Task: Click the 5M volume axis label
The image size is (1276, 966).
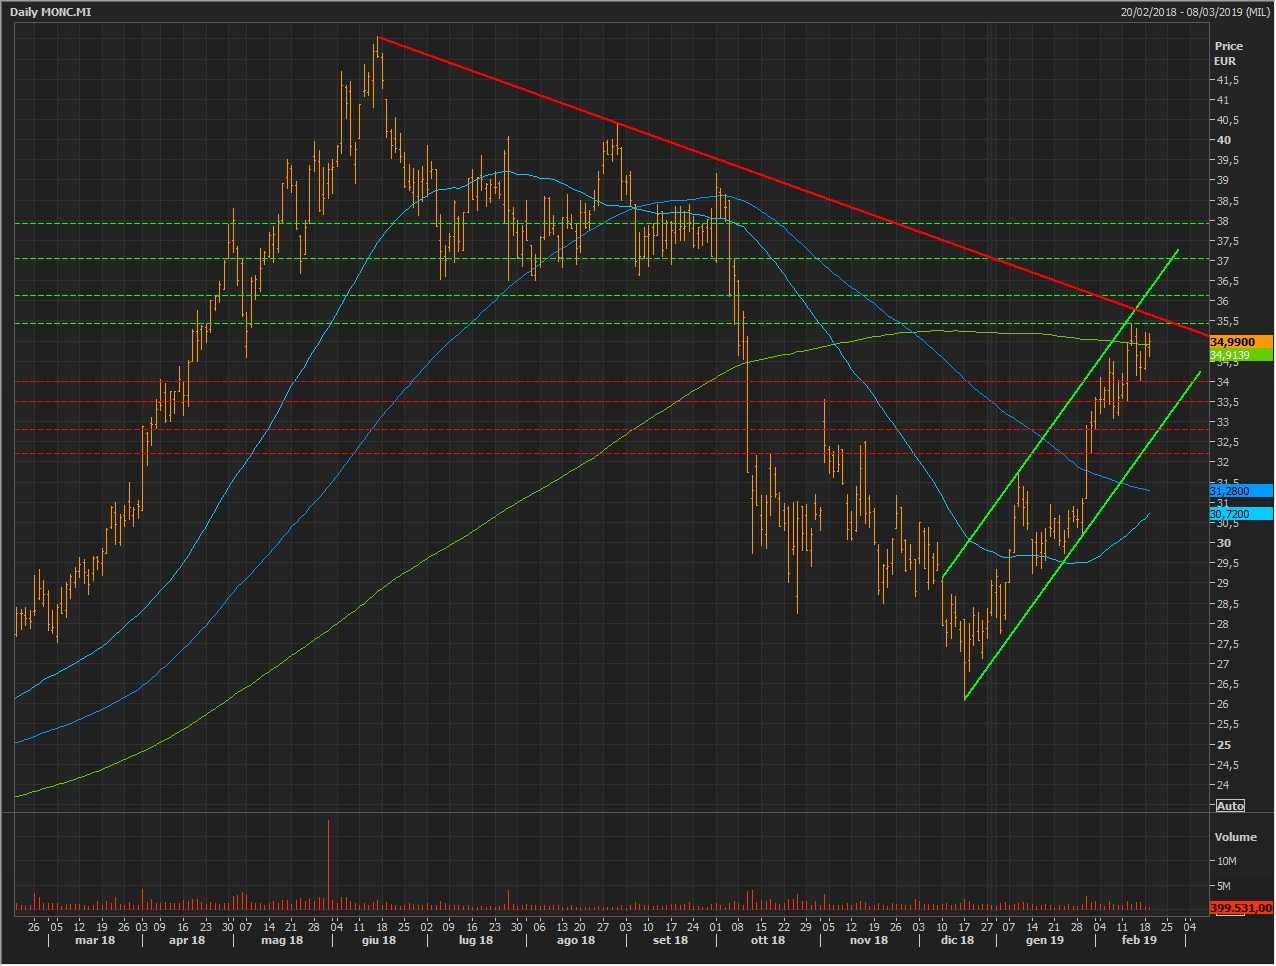Action: click(1223, 886)
